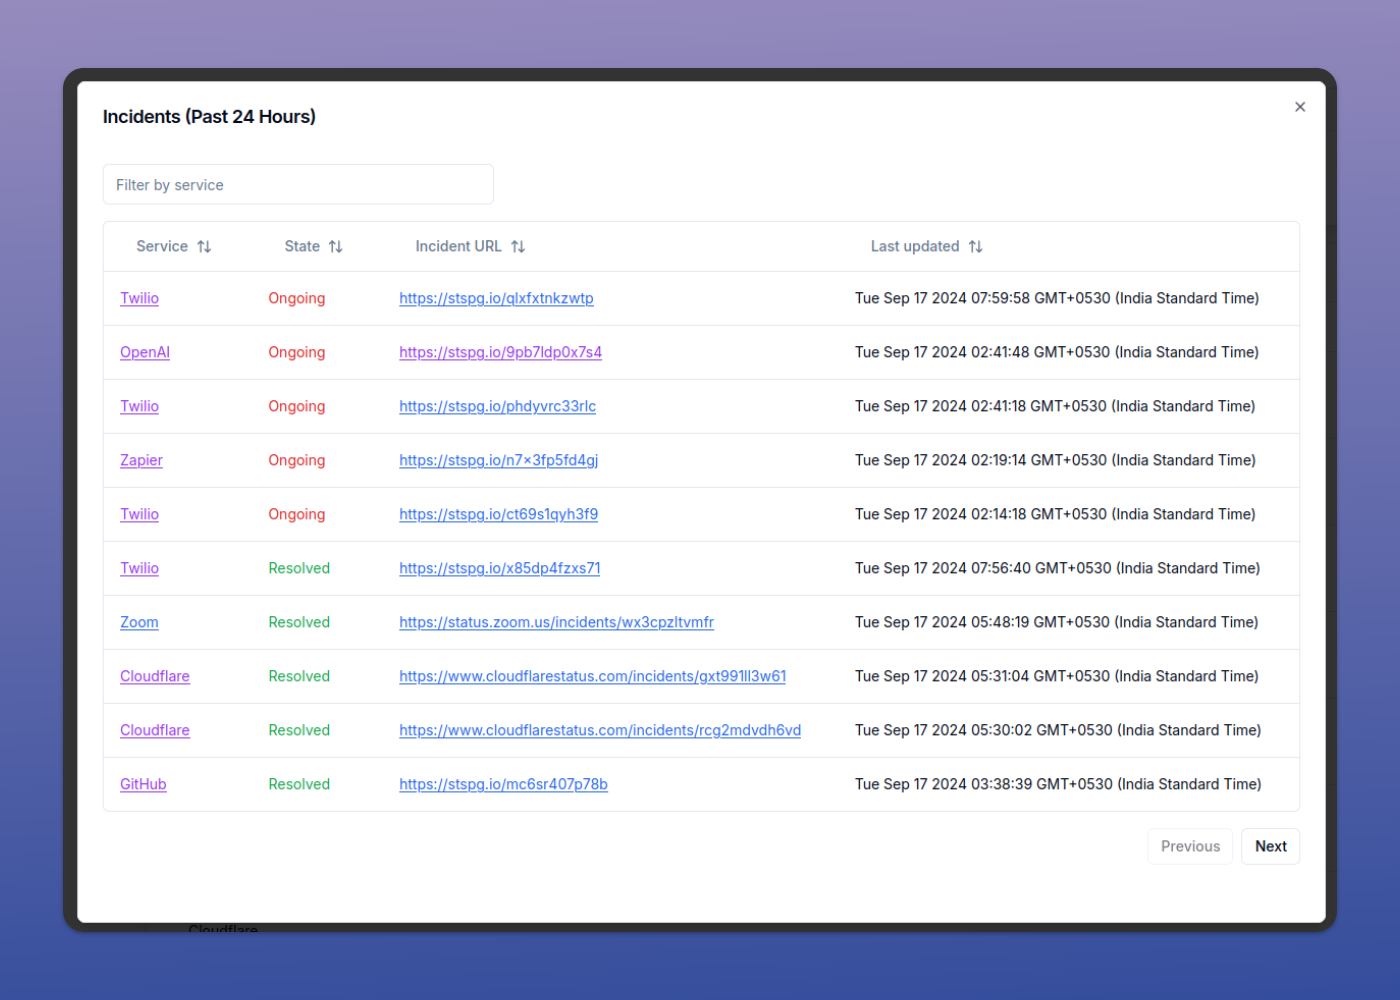The height and width of the screenshot is (1000, 1400).
Task: Open the first Cloudflare service link
Action: [x=155, y=676]
